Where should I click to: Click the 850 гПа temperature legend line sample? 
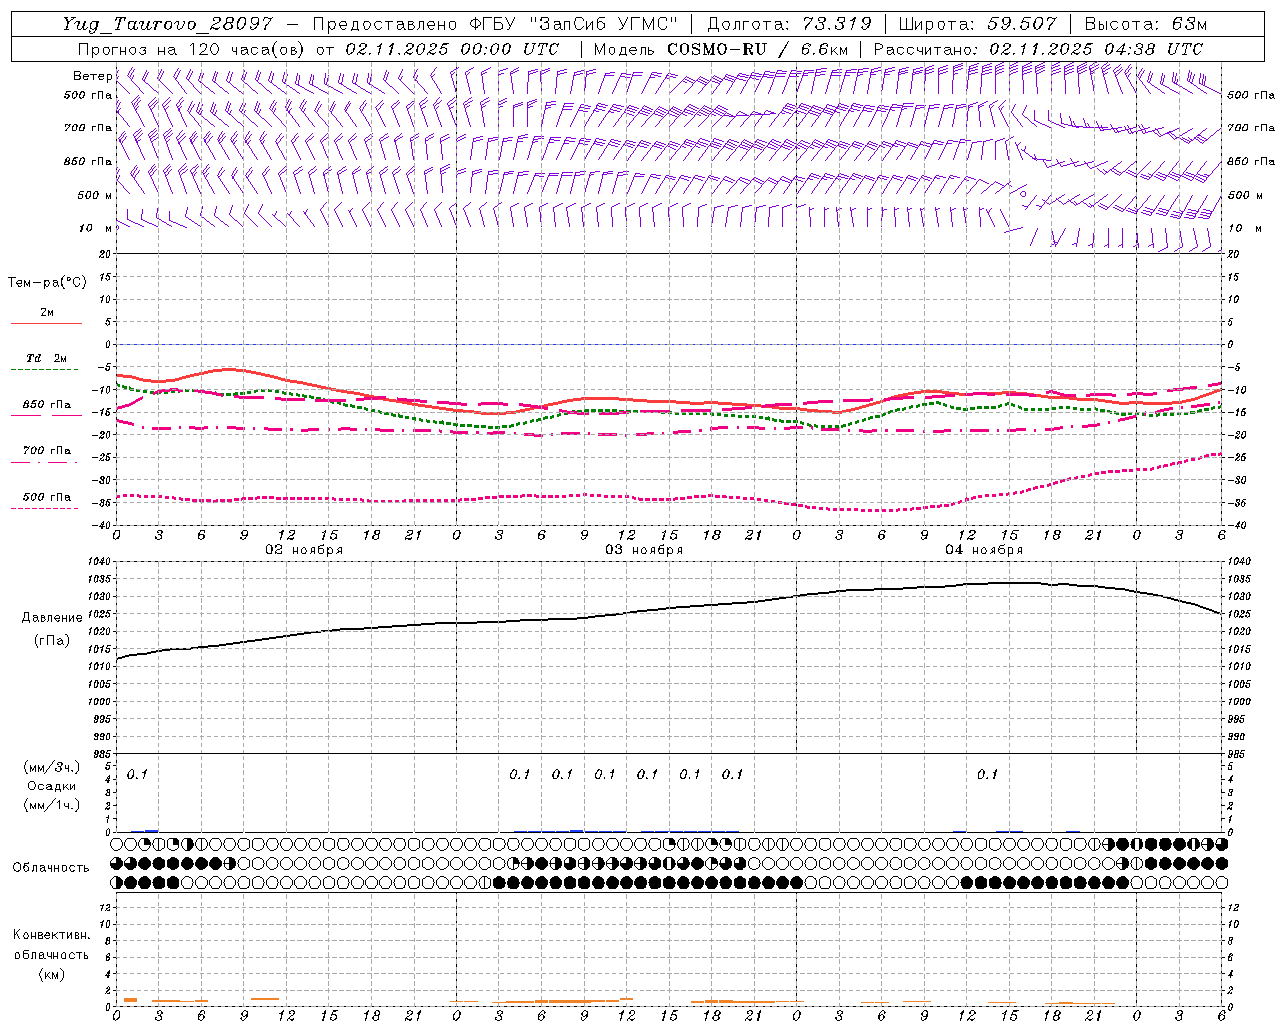46,416
